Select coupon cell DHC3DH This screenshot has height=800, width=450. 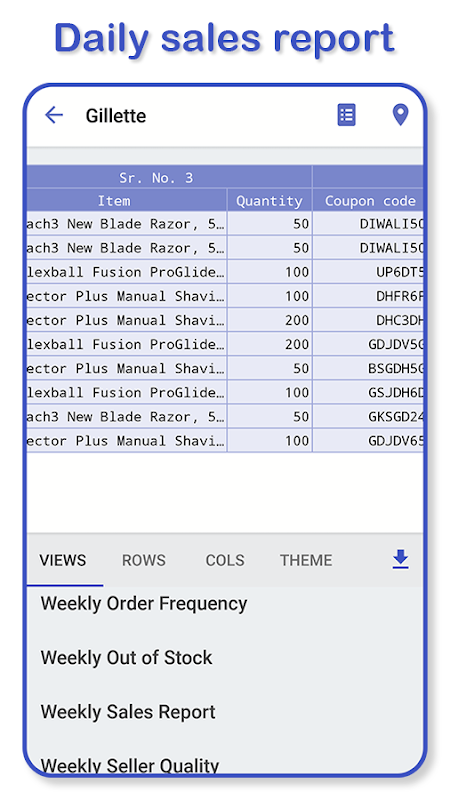click(x=368, y=320)
